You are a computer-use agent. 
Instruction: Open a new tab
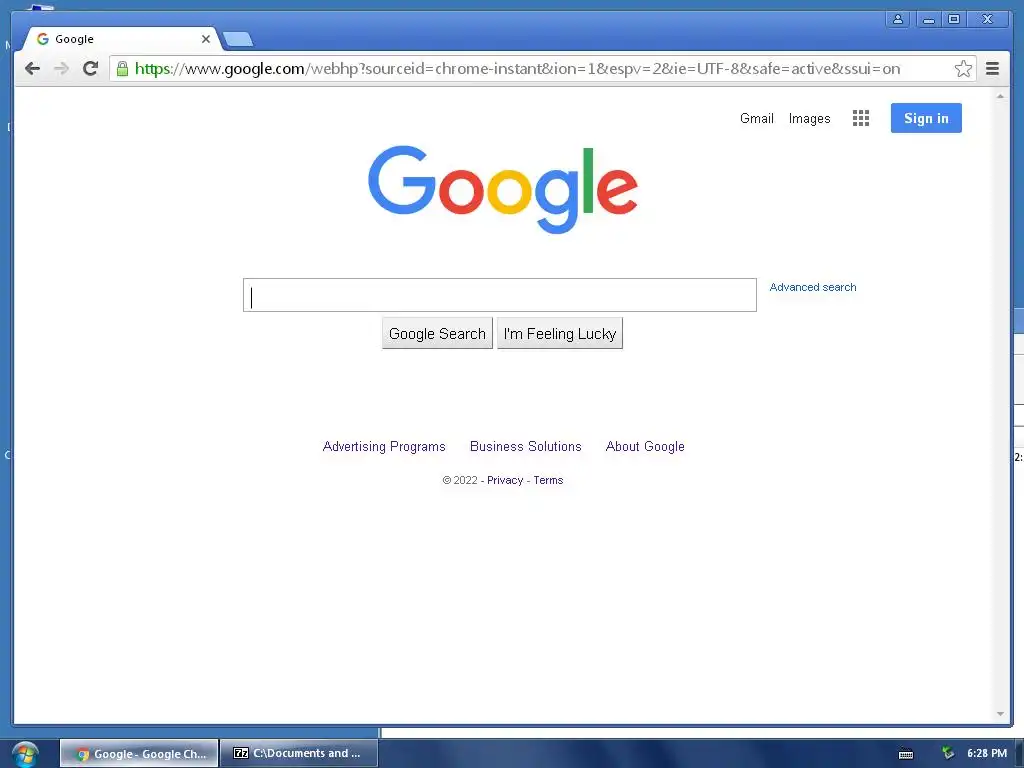point(238,40)
